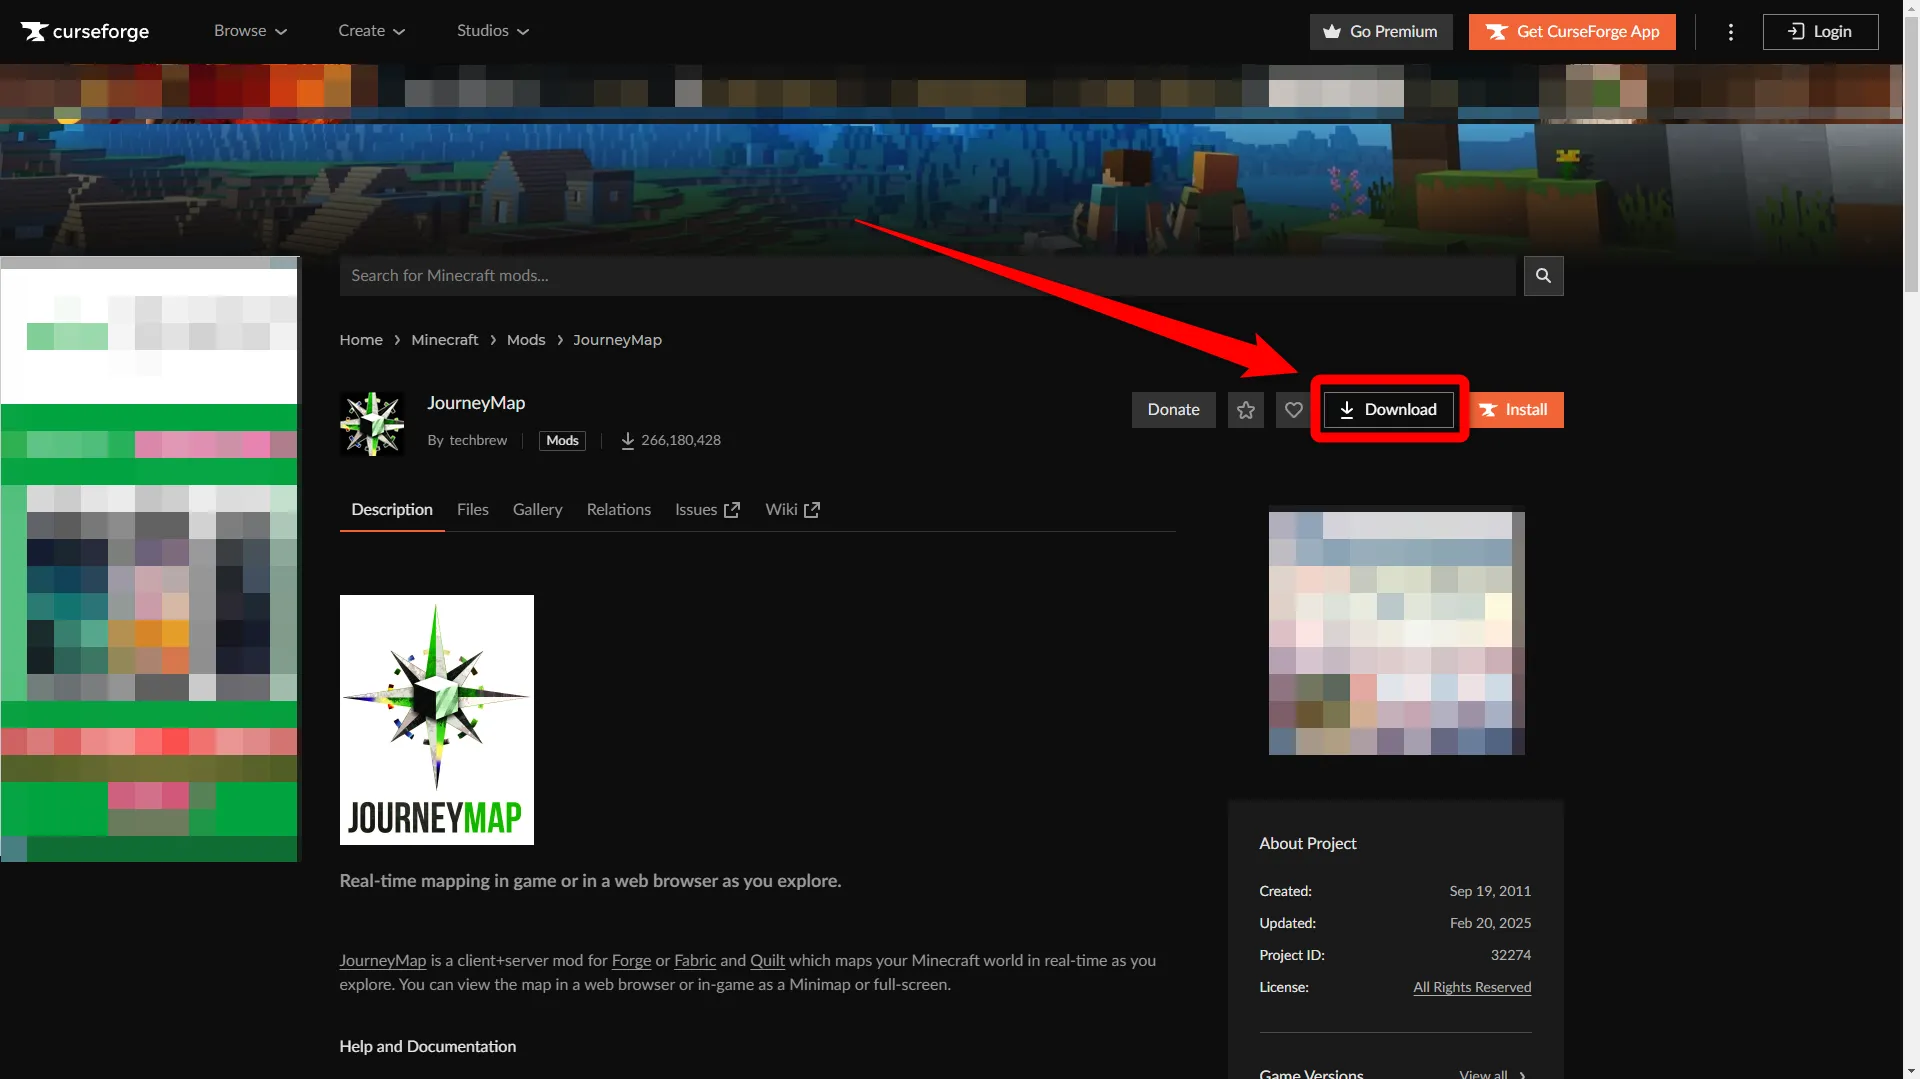Open the Fabric link
This screenshot has width=1920, height=1079.
[x=695, y=961]
